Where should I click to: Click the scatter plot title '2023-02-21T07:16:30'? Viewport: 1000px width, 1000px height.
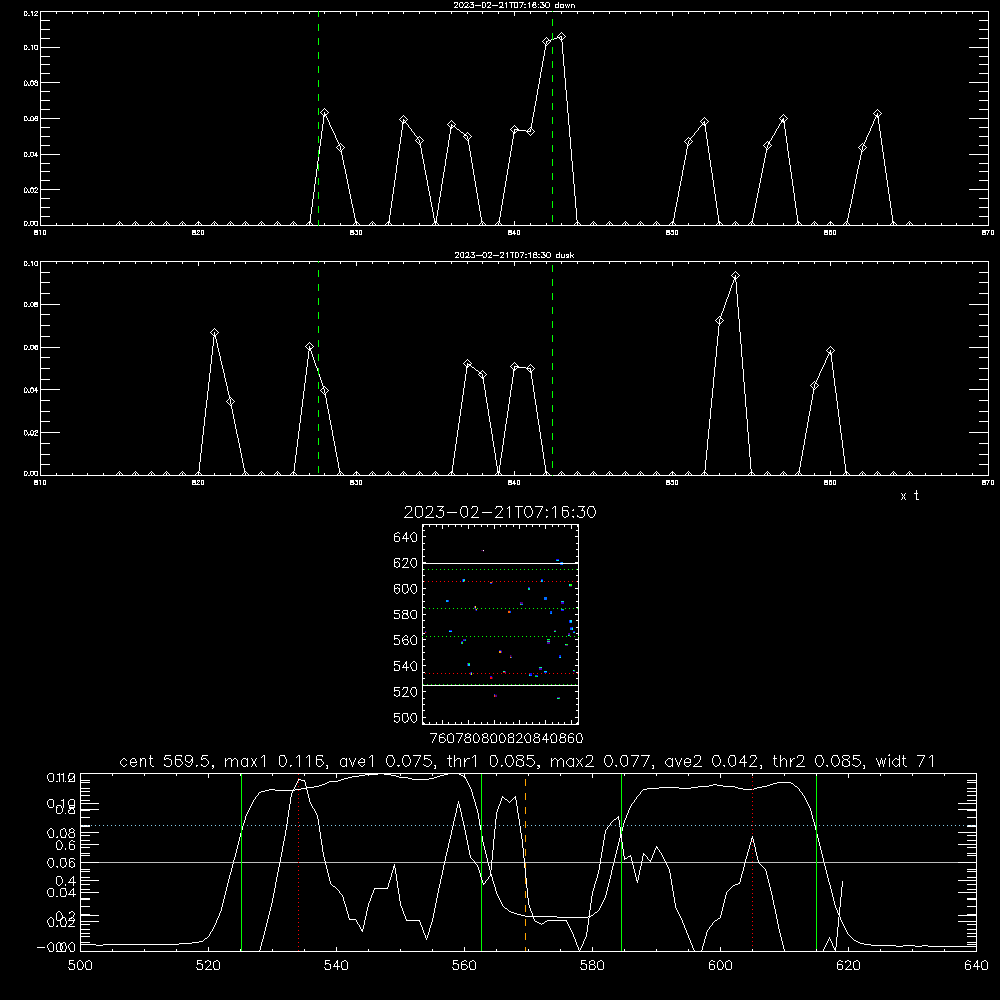(500, 512)
